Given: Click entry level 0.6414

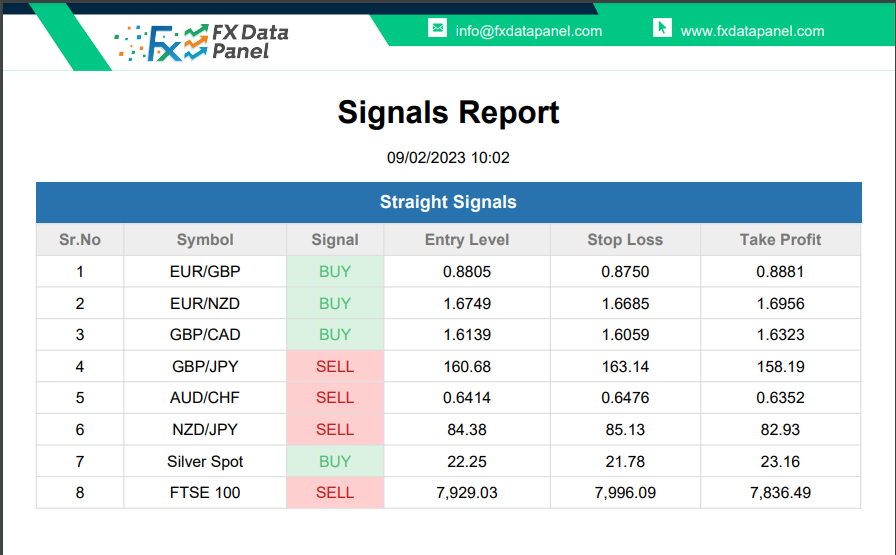Looking at the screenshot, I should (x=467, y=397).
